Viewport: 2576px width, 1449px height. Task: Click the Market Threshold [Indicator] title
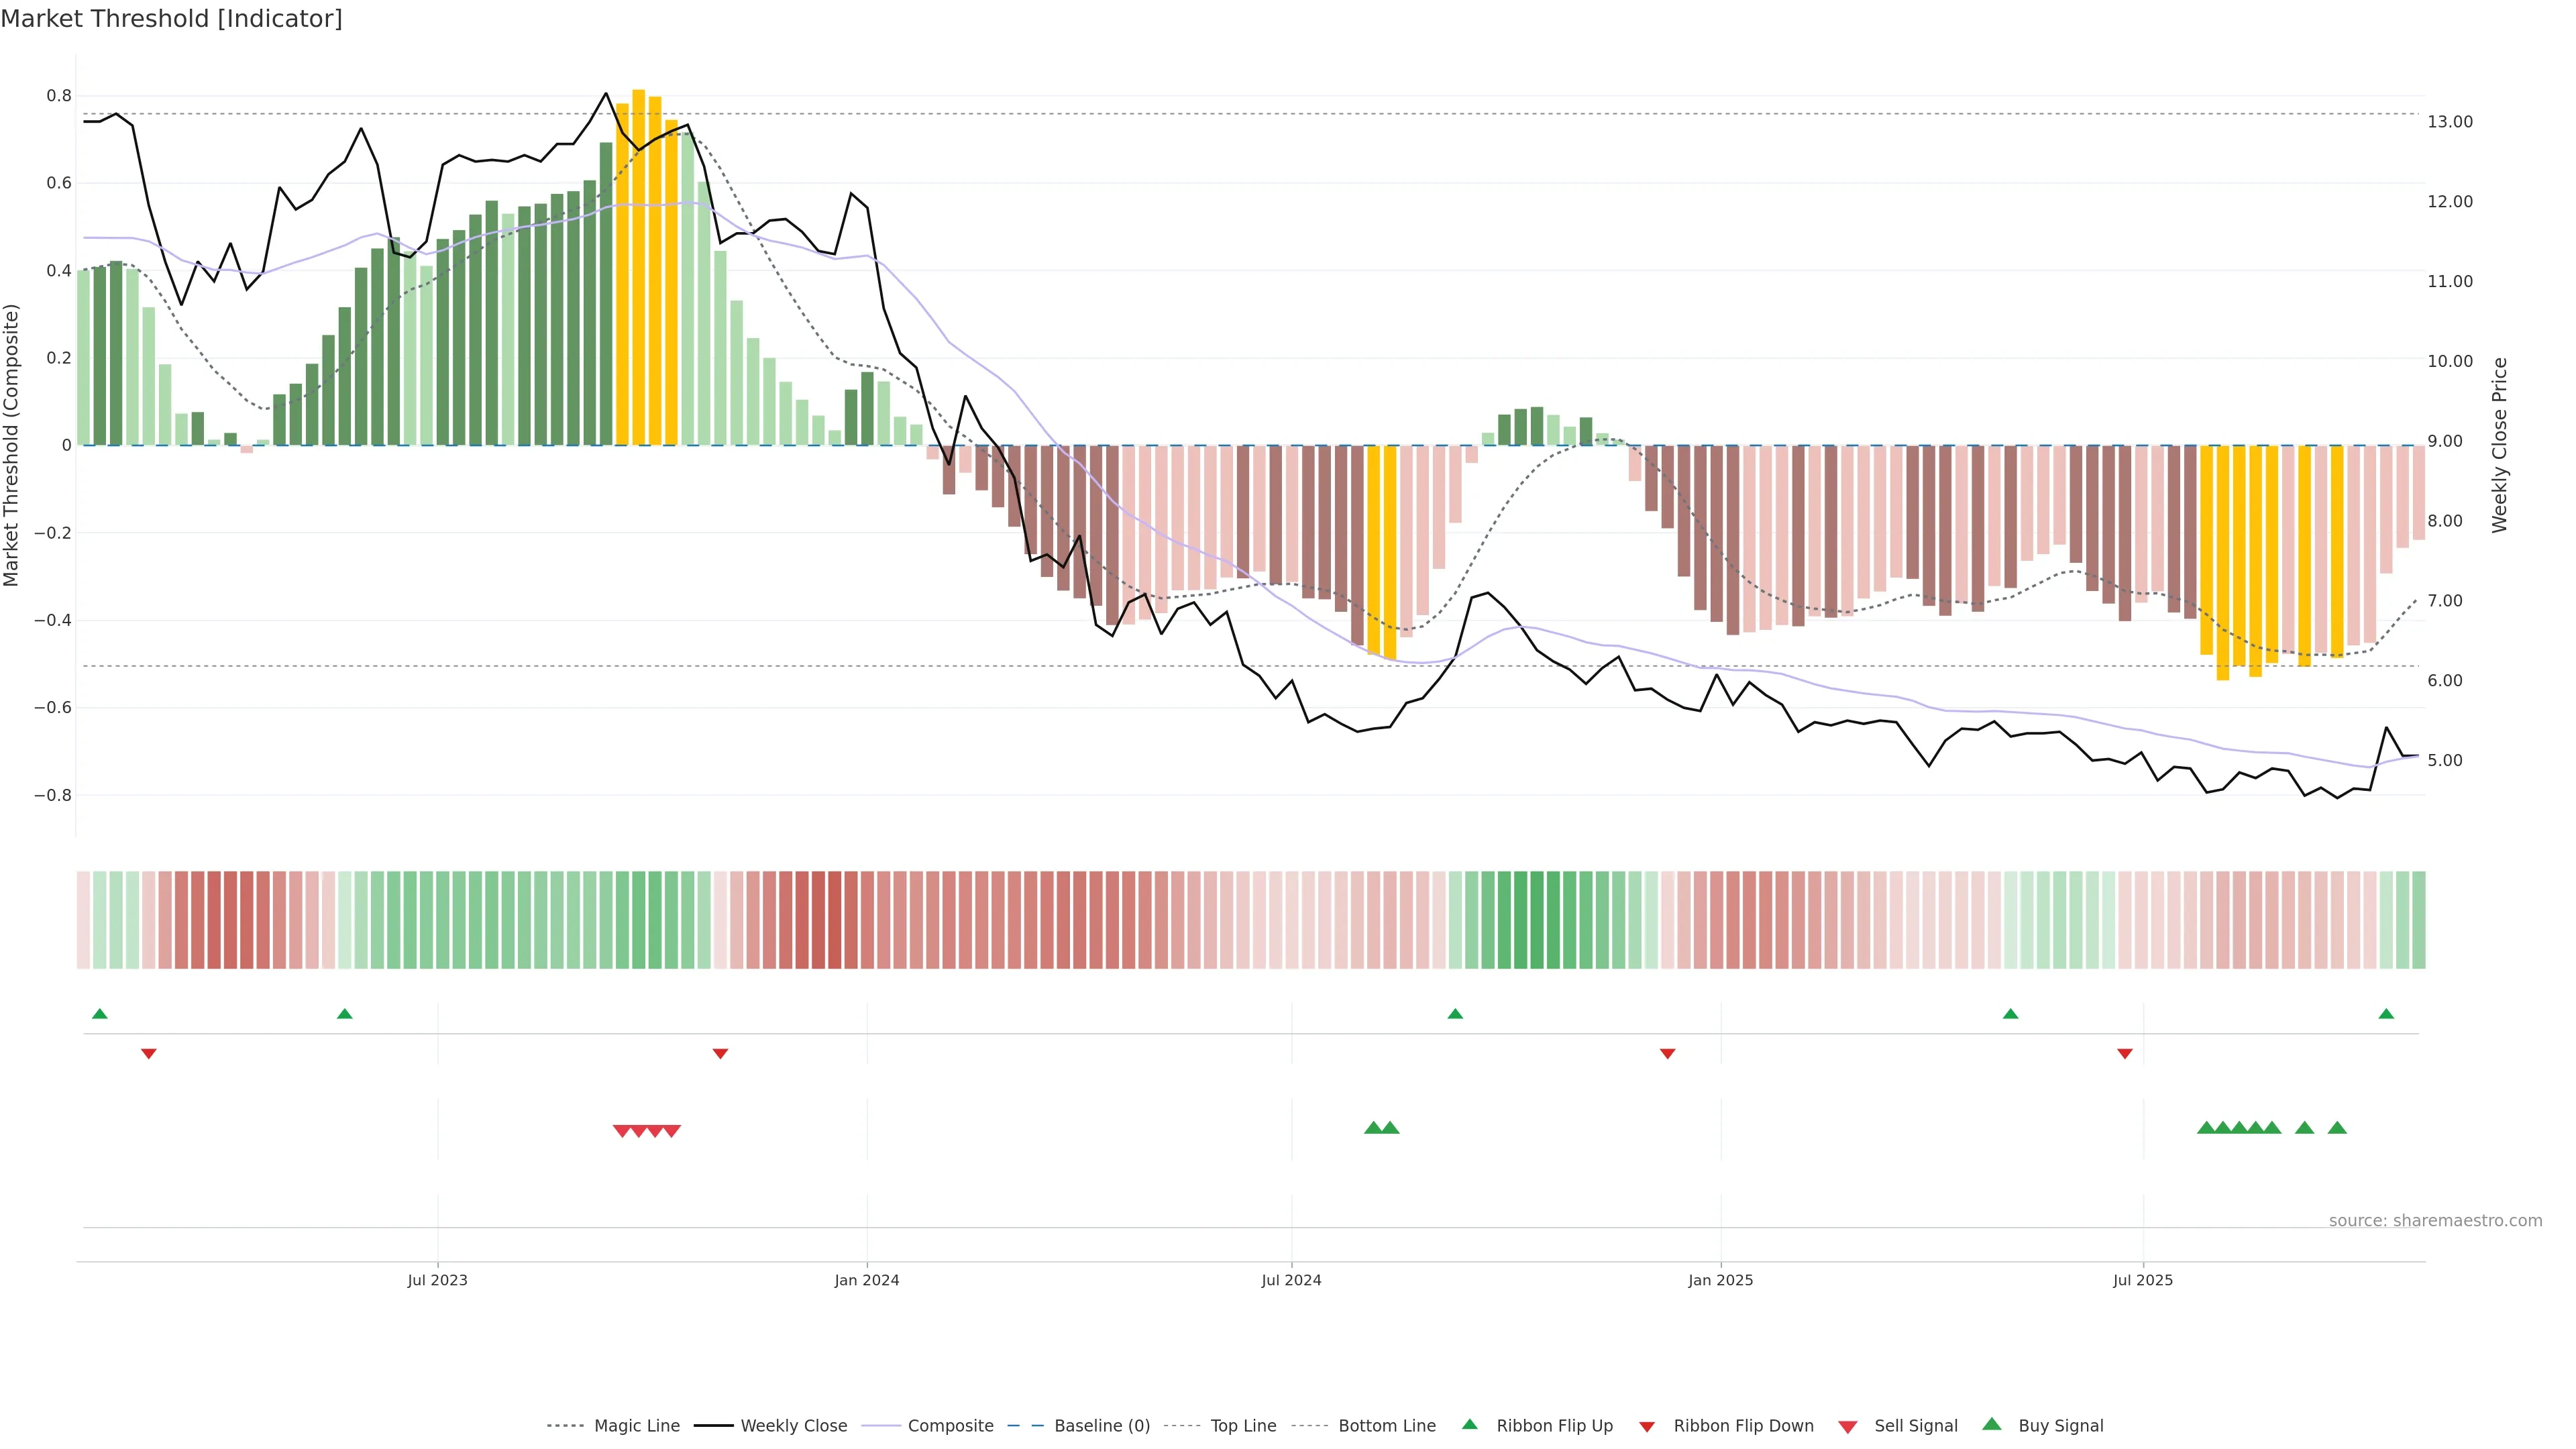coord(171,19)
